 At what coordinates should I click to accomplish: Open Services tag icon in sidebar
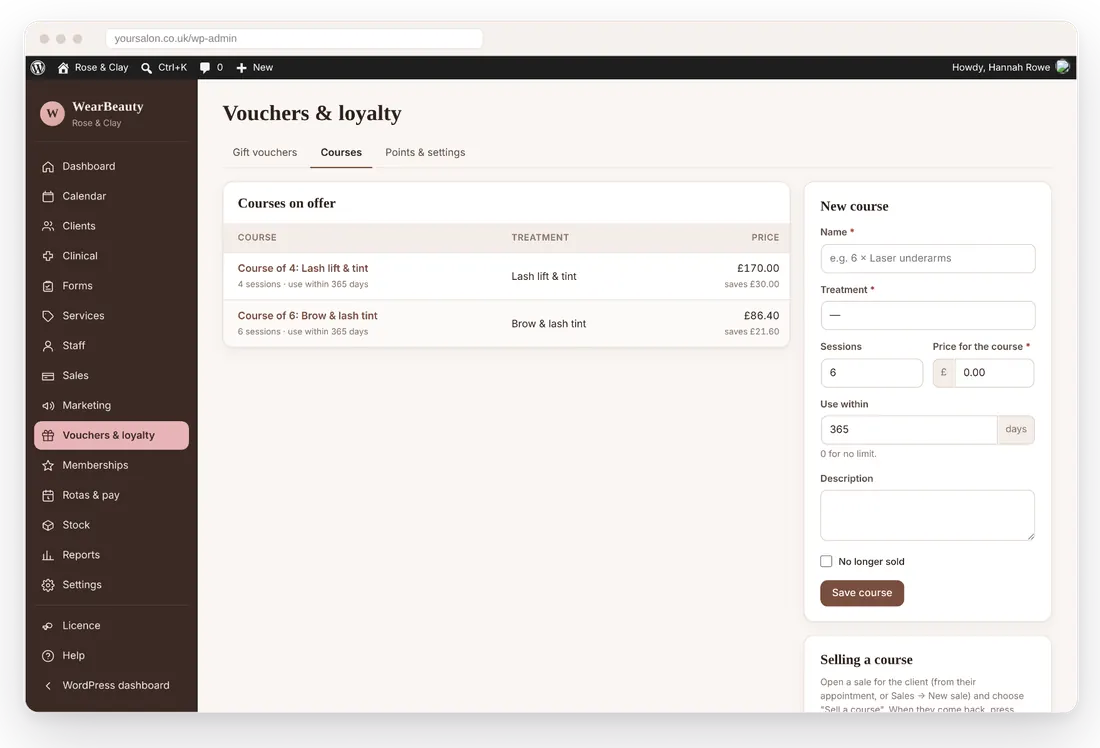pos(48,316)
